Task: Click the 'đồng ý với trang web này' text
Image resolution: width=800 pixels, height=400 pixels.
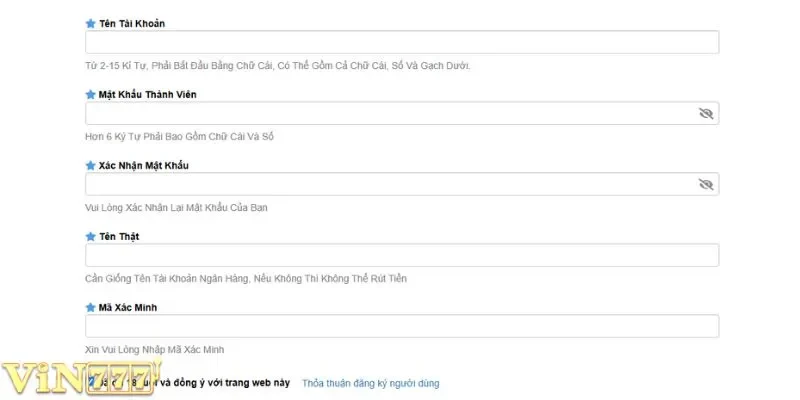Action: click(x=232, y=383)
